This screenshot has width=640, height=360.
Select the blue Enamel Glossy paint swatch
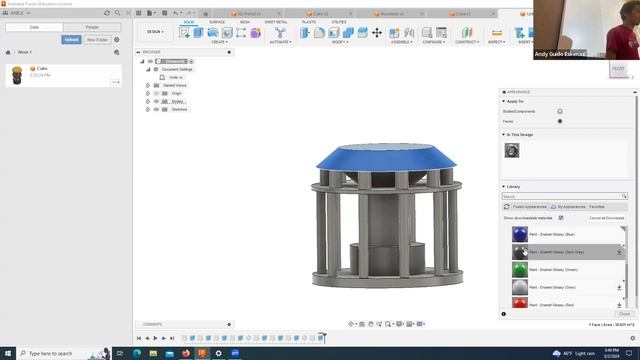[520, 234]
